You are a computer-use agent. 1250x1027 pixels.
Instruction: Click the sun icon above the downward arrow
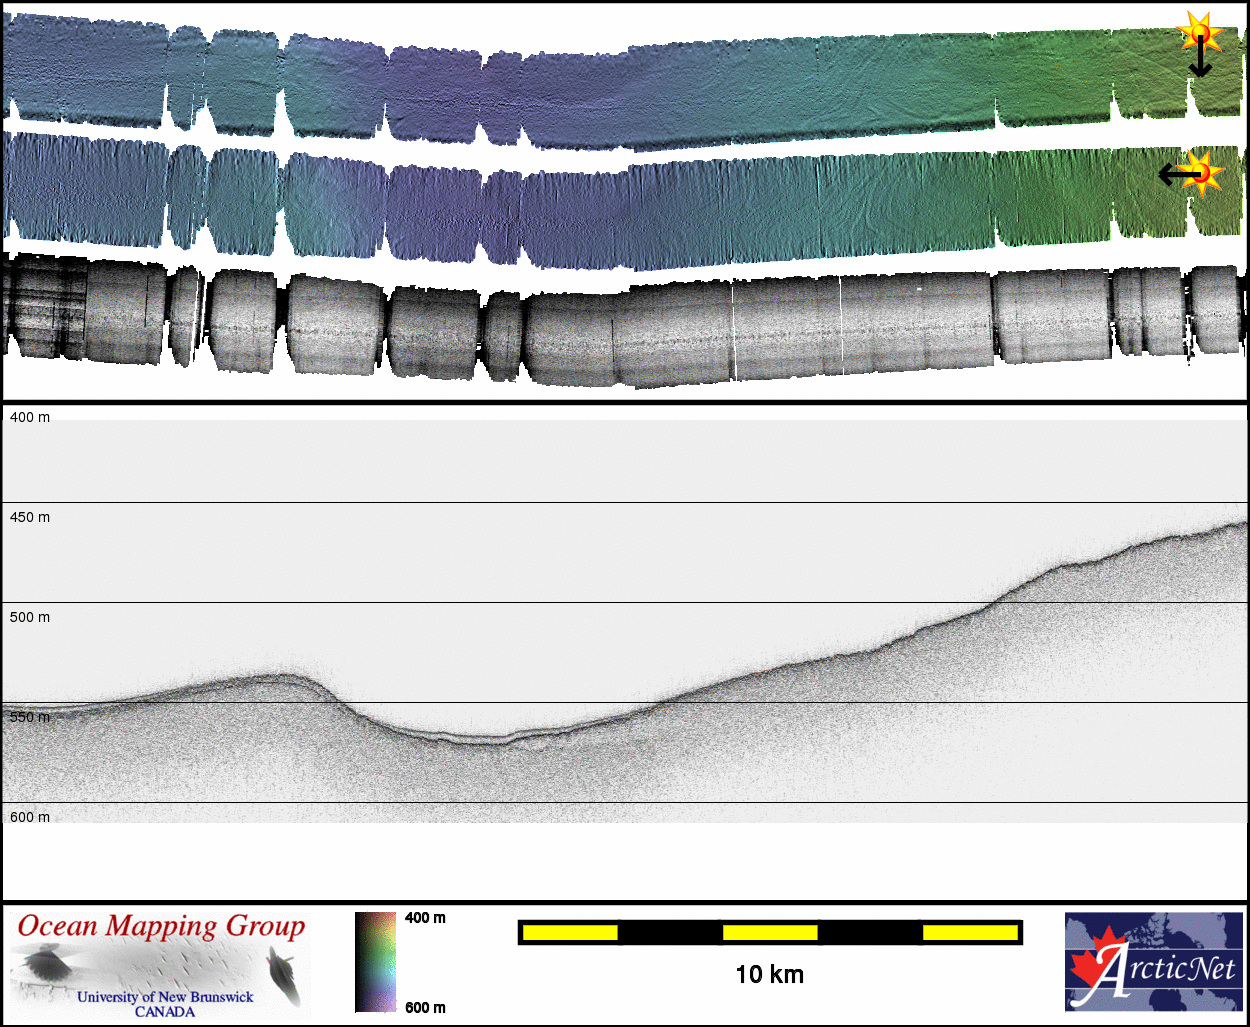(x=1198, y=32)
